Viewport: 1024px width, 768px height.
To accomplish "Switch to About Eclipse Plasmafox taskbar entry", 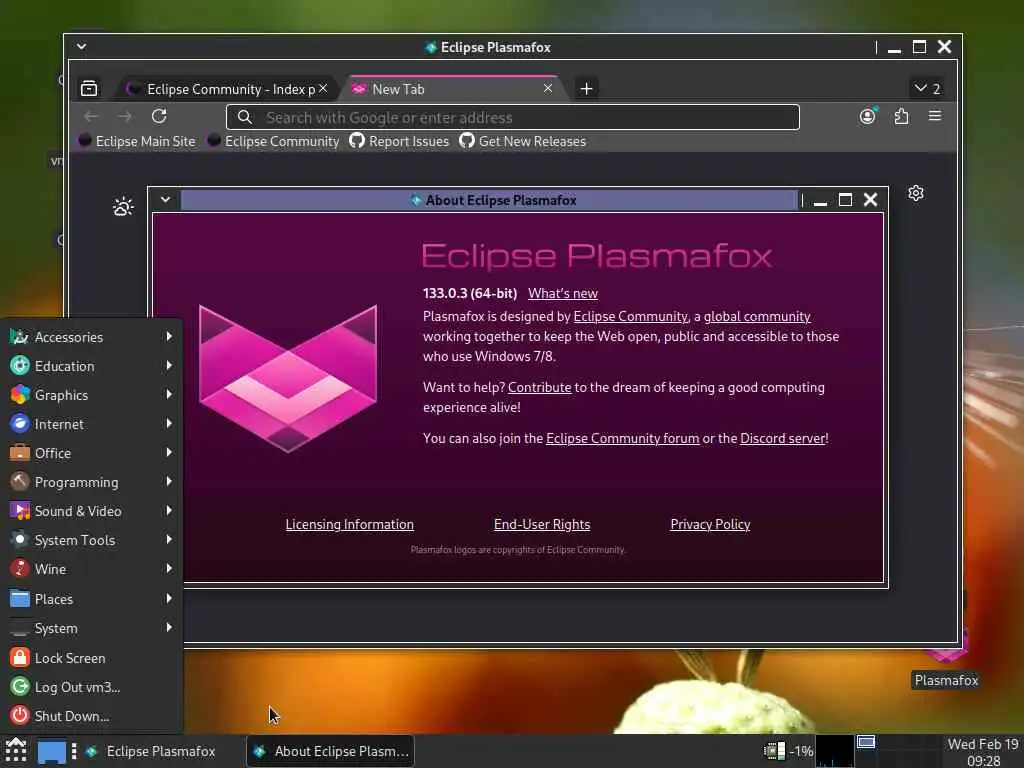I will coord(330,752).
